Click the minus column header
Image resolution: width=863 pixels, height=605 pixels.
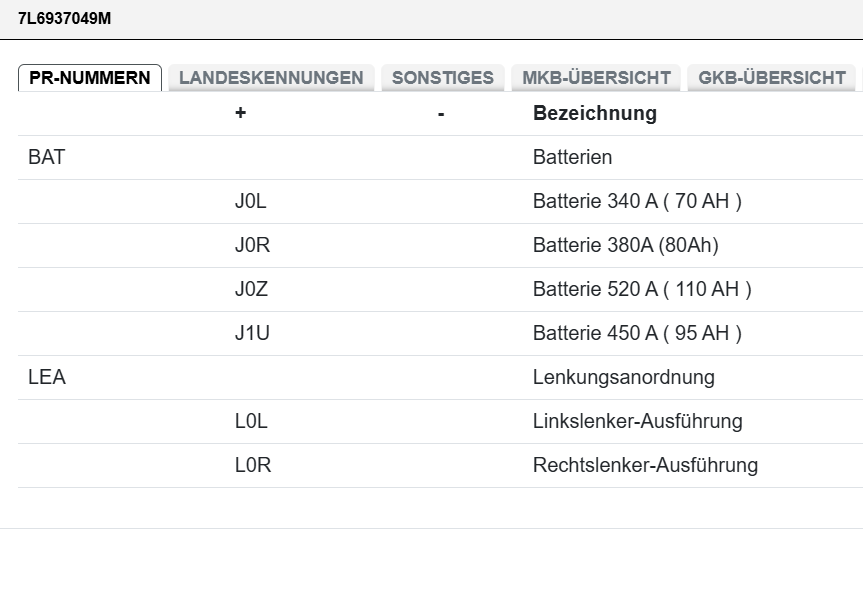441,113
